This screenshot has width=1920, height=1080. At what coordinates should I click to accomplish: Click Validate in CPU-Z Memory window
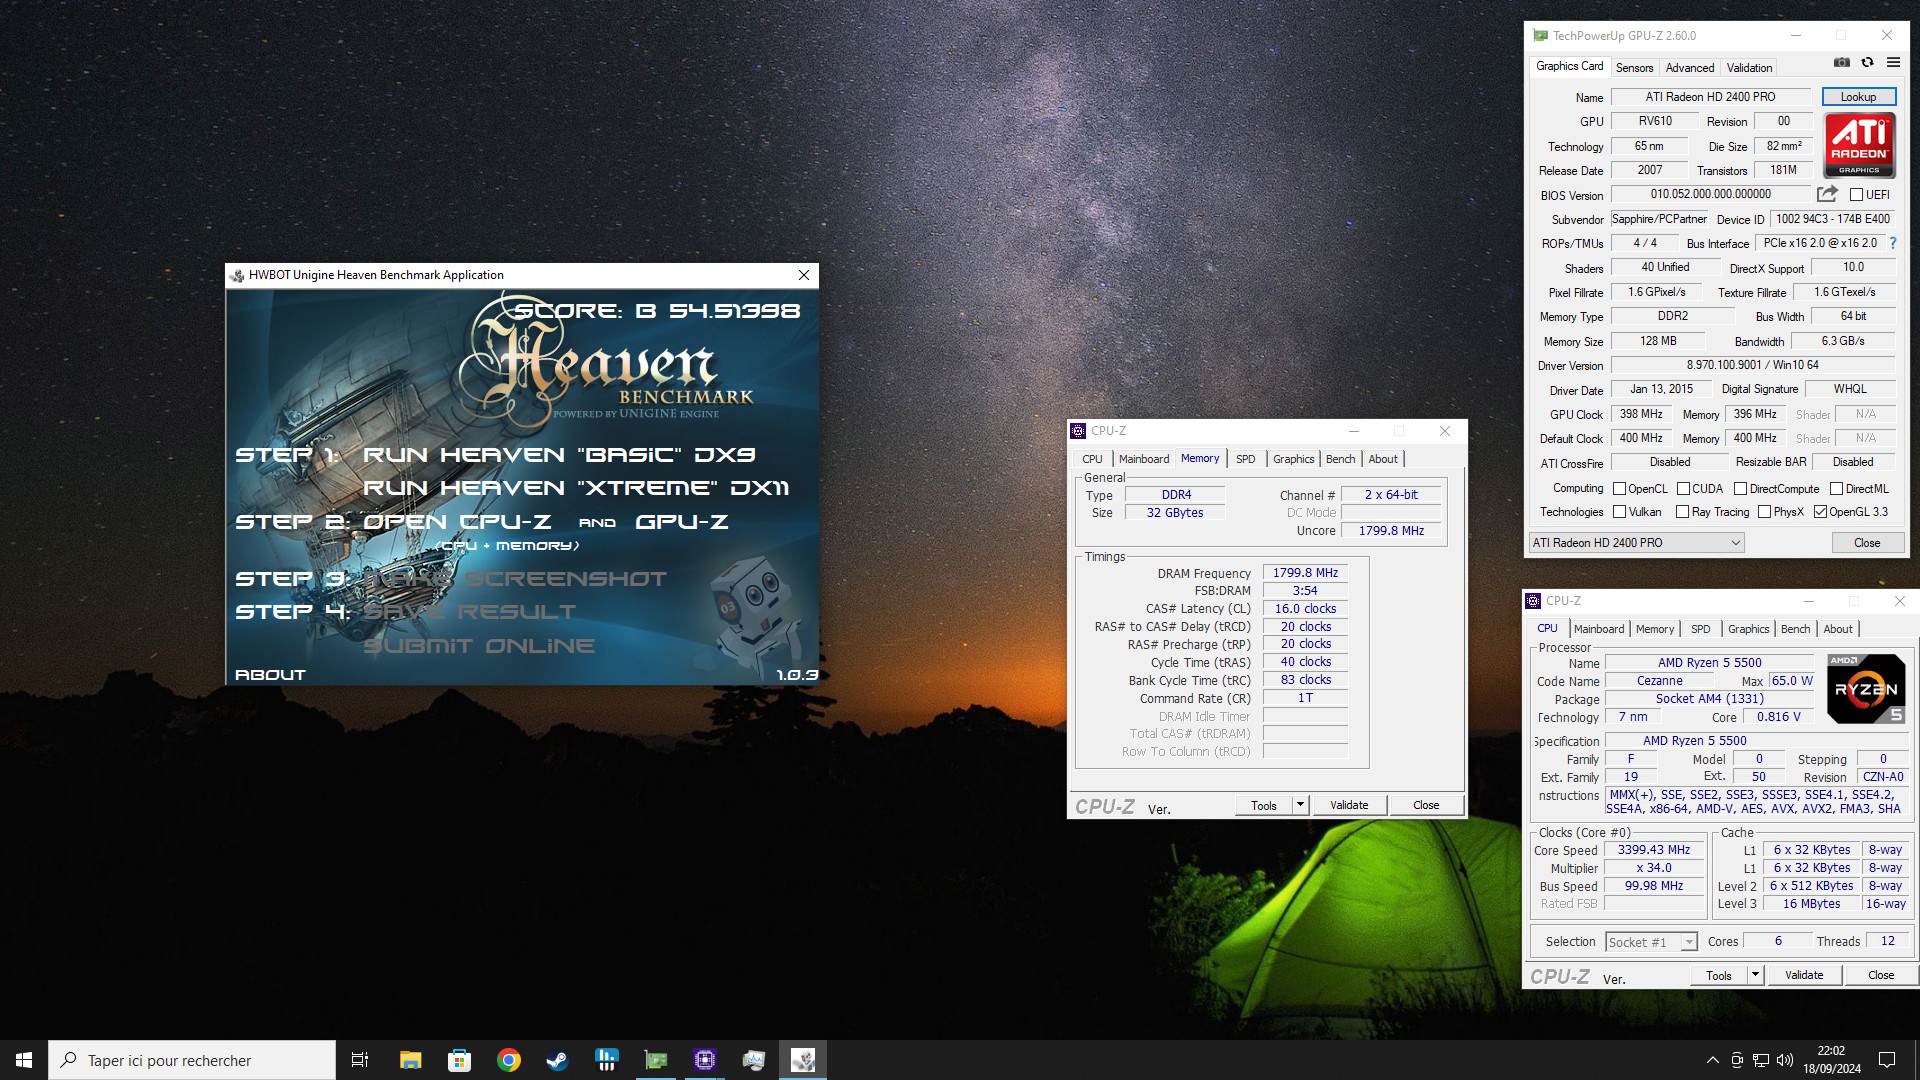point(1348,805)
